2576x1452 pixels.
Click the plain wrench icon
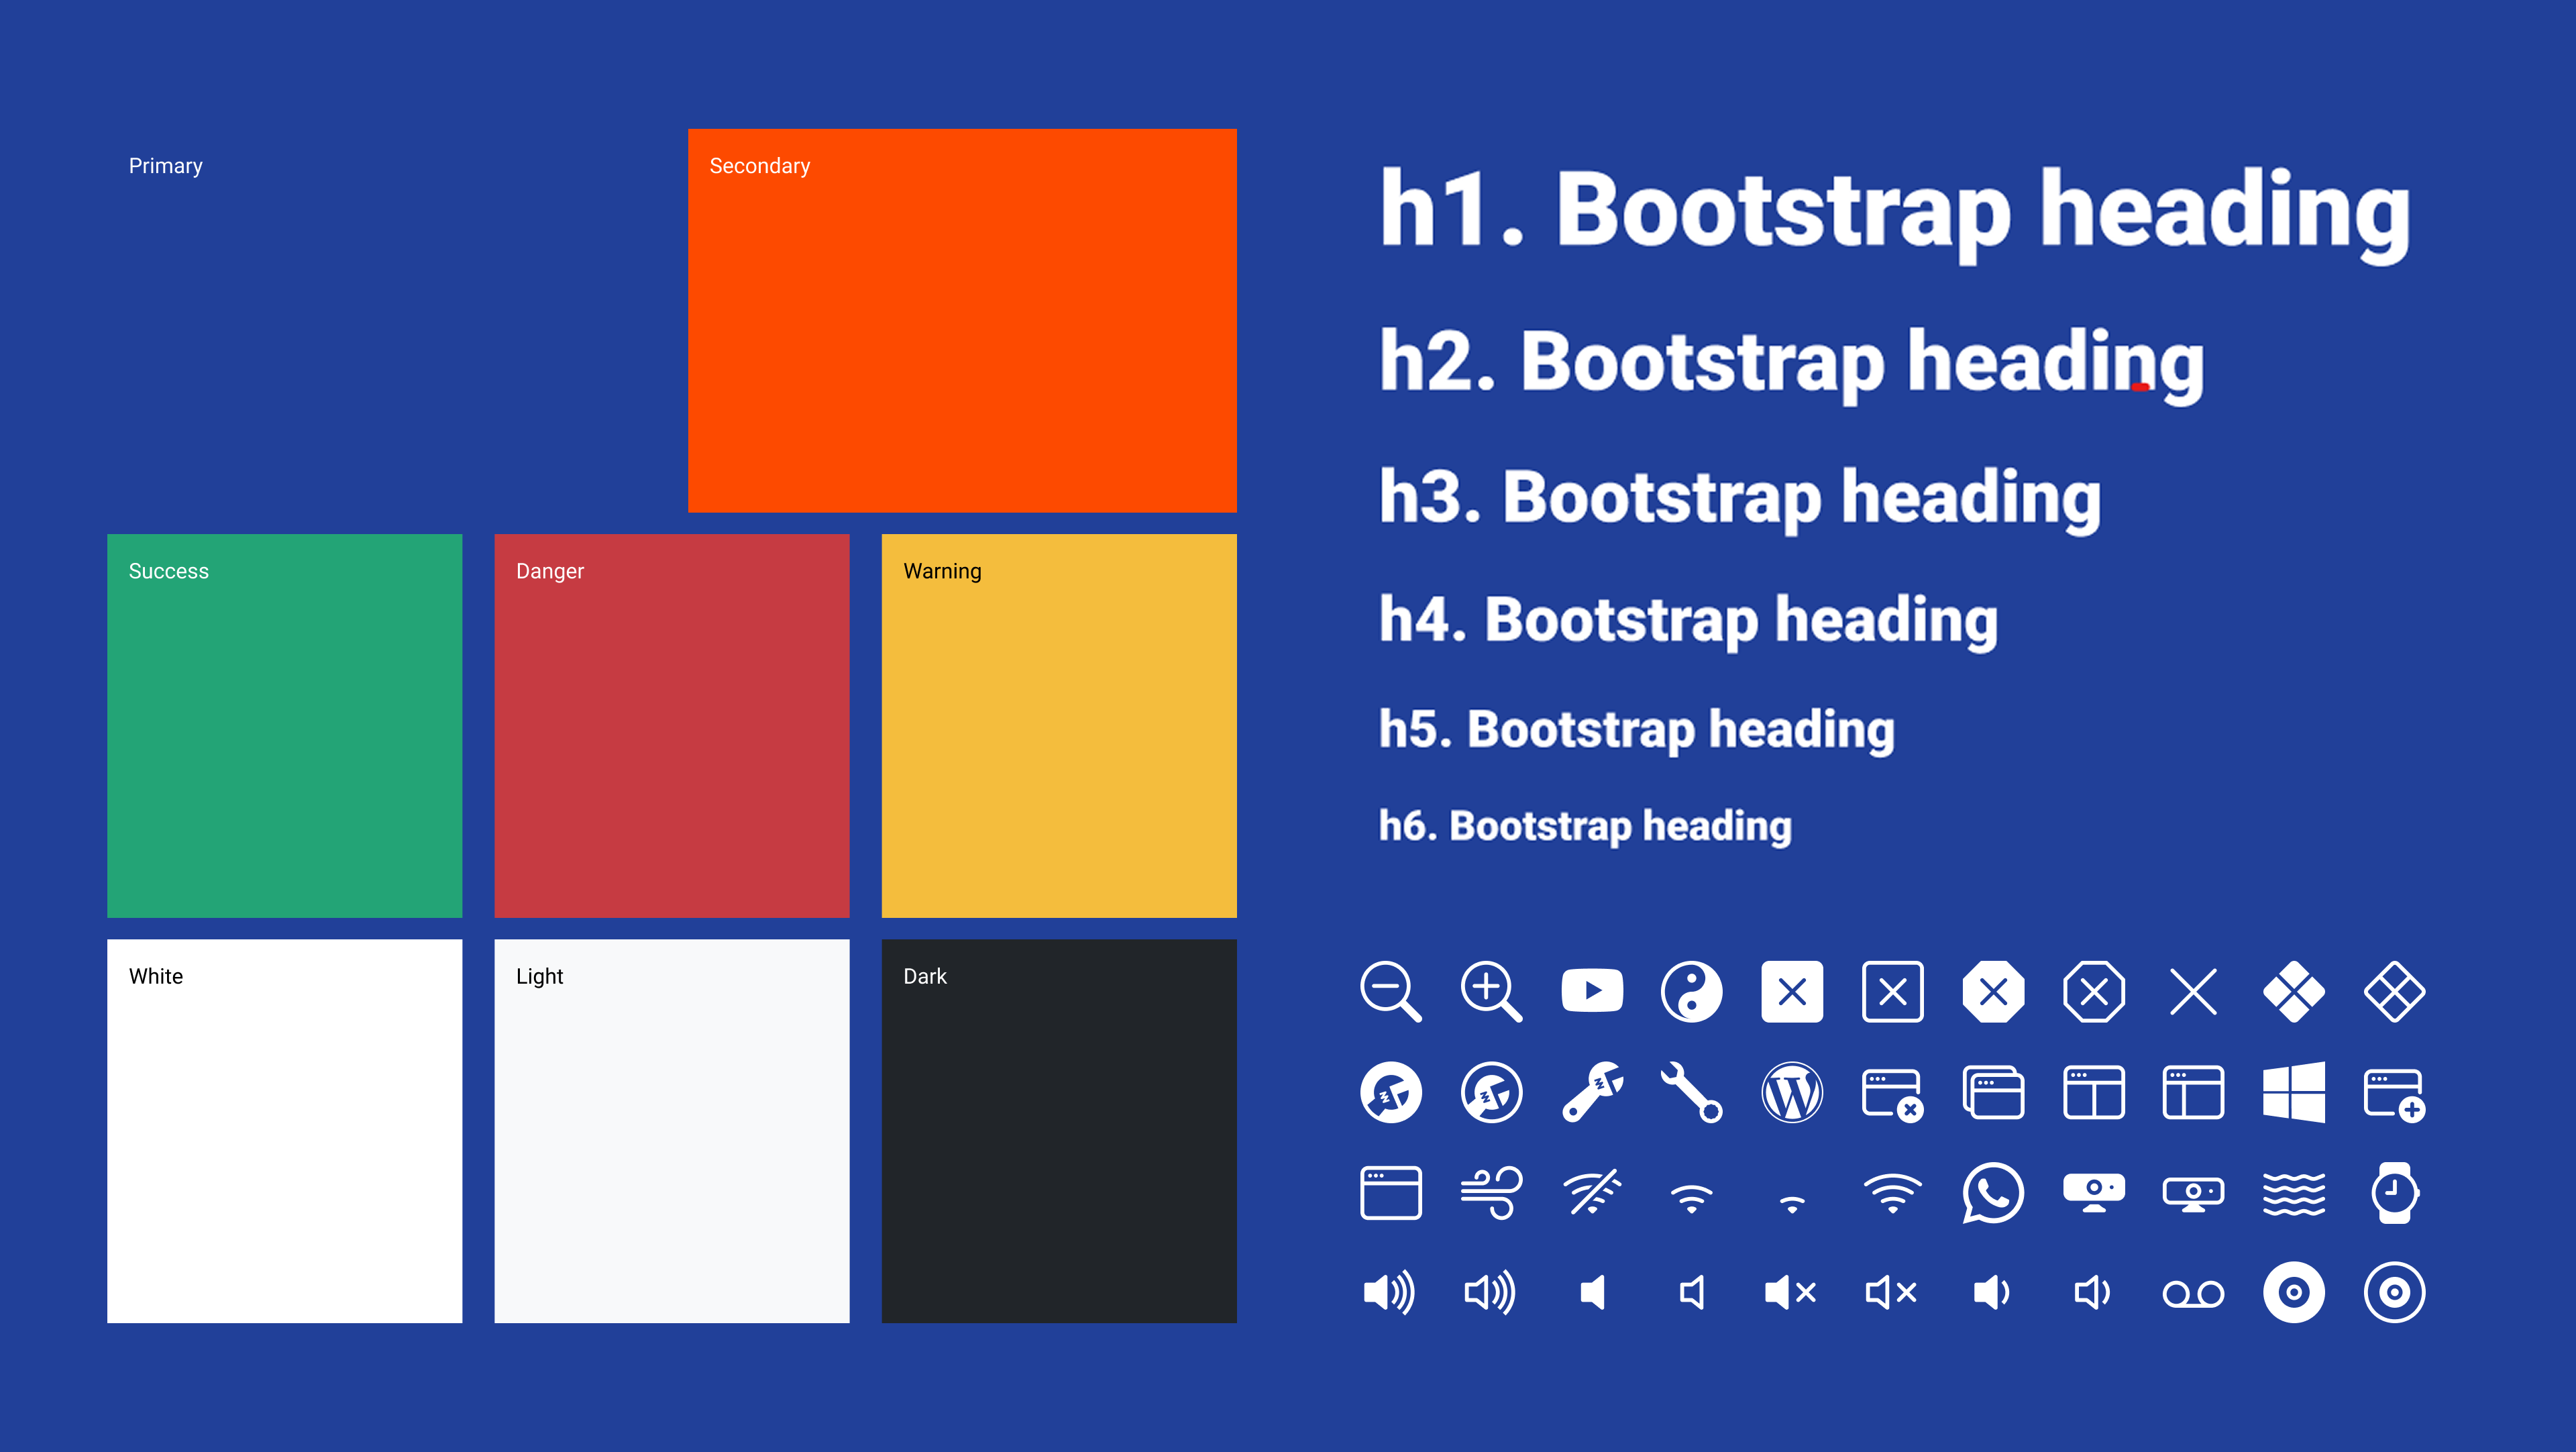1692,1092
